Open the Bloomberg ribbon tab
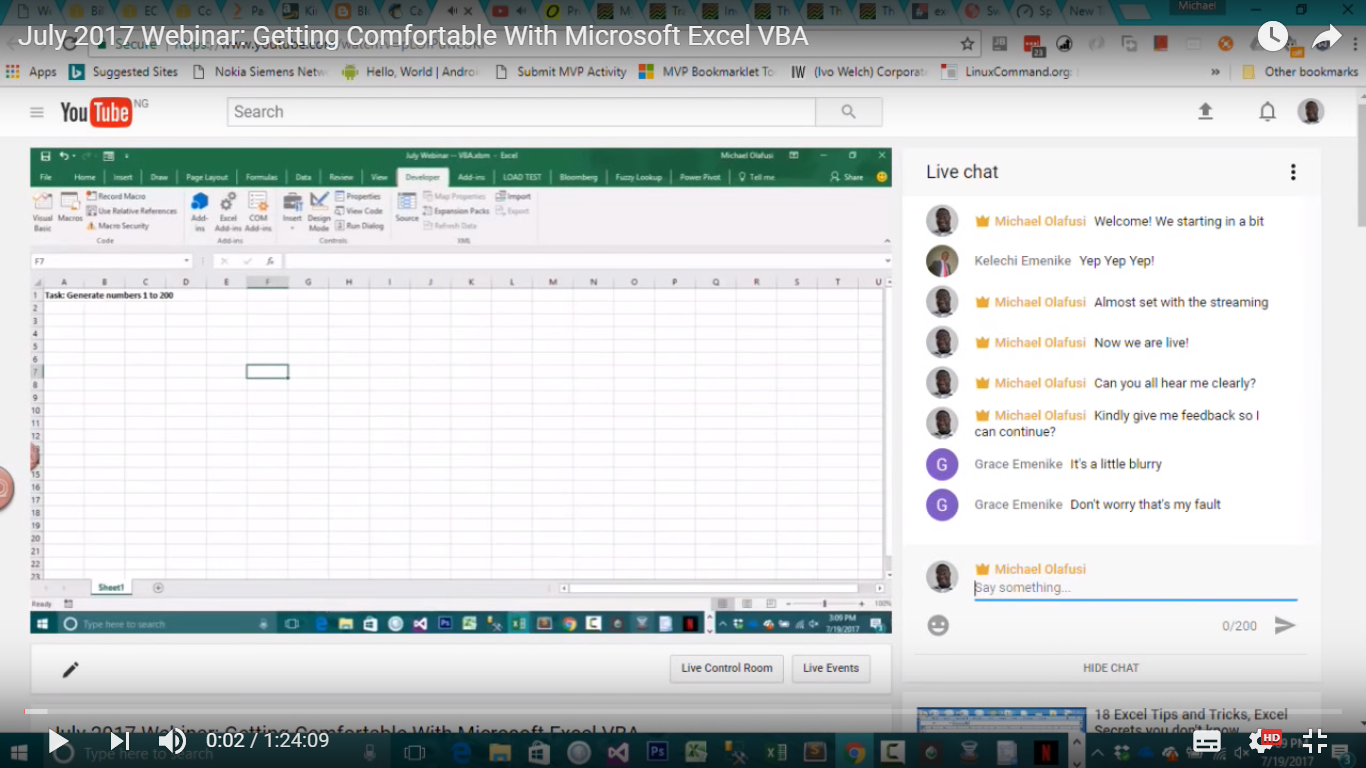 (x=580, y=176)
